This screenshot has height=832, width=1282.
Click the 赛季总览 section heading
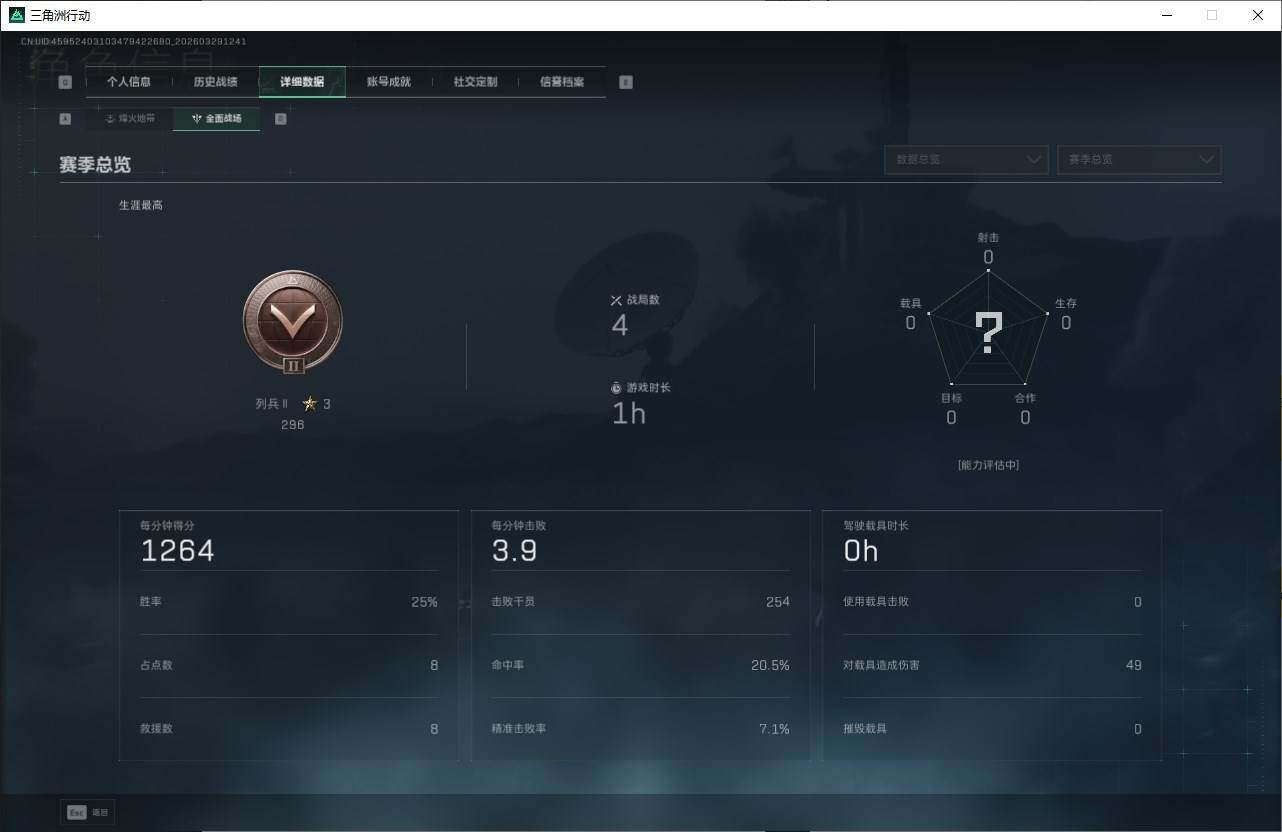click(95, 165)
